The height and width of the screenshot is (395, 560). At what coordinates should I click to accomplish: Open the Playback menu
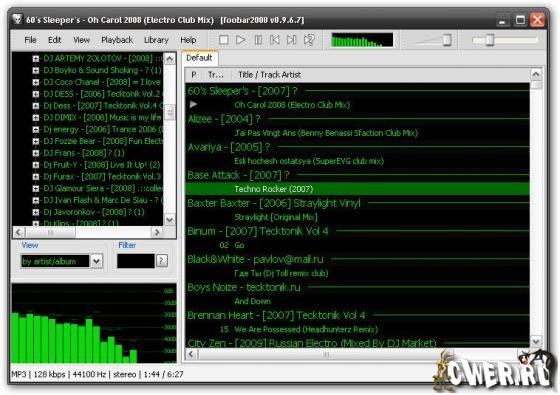[x=117, y=40]
